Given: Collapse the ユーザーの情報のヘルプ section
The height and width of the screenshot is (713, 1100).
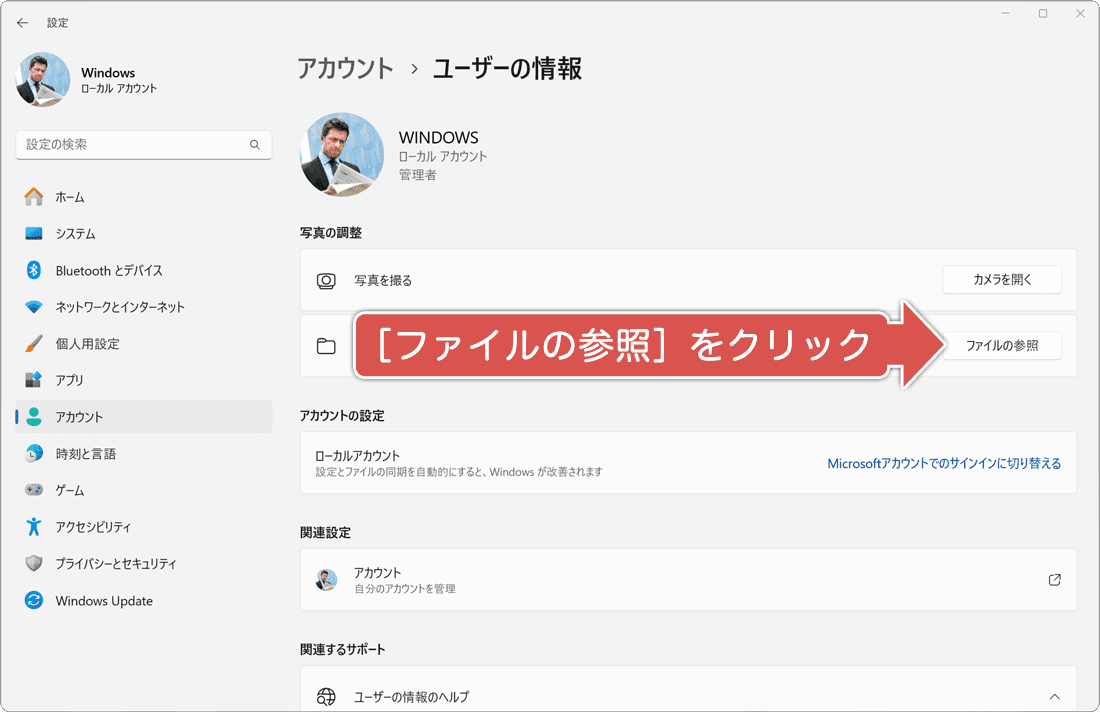Looking at the screenshot, I should (x=1050, y=695).
